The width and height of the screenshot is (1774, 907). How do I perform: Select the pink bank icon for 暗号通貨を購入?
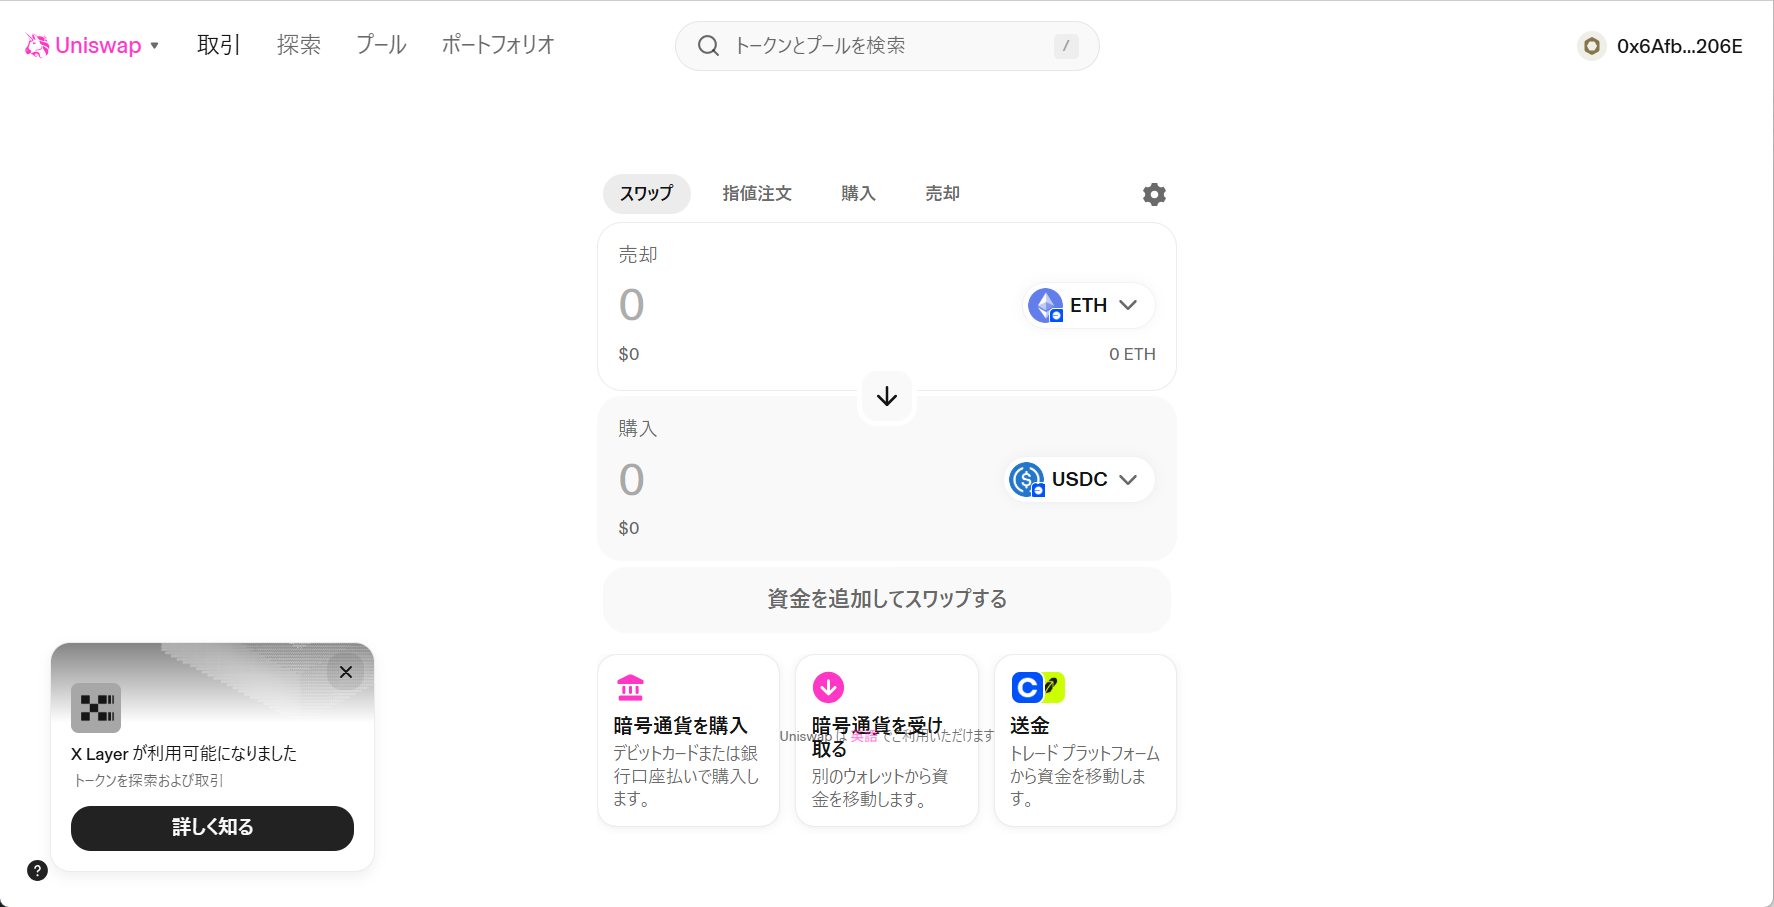tap(630, 687)
